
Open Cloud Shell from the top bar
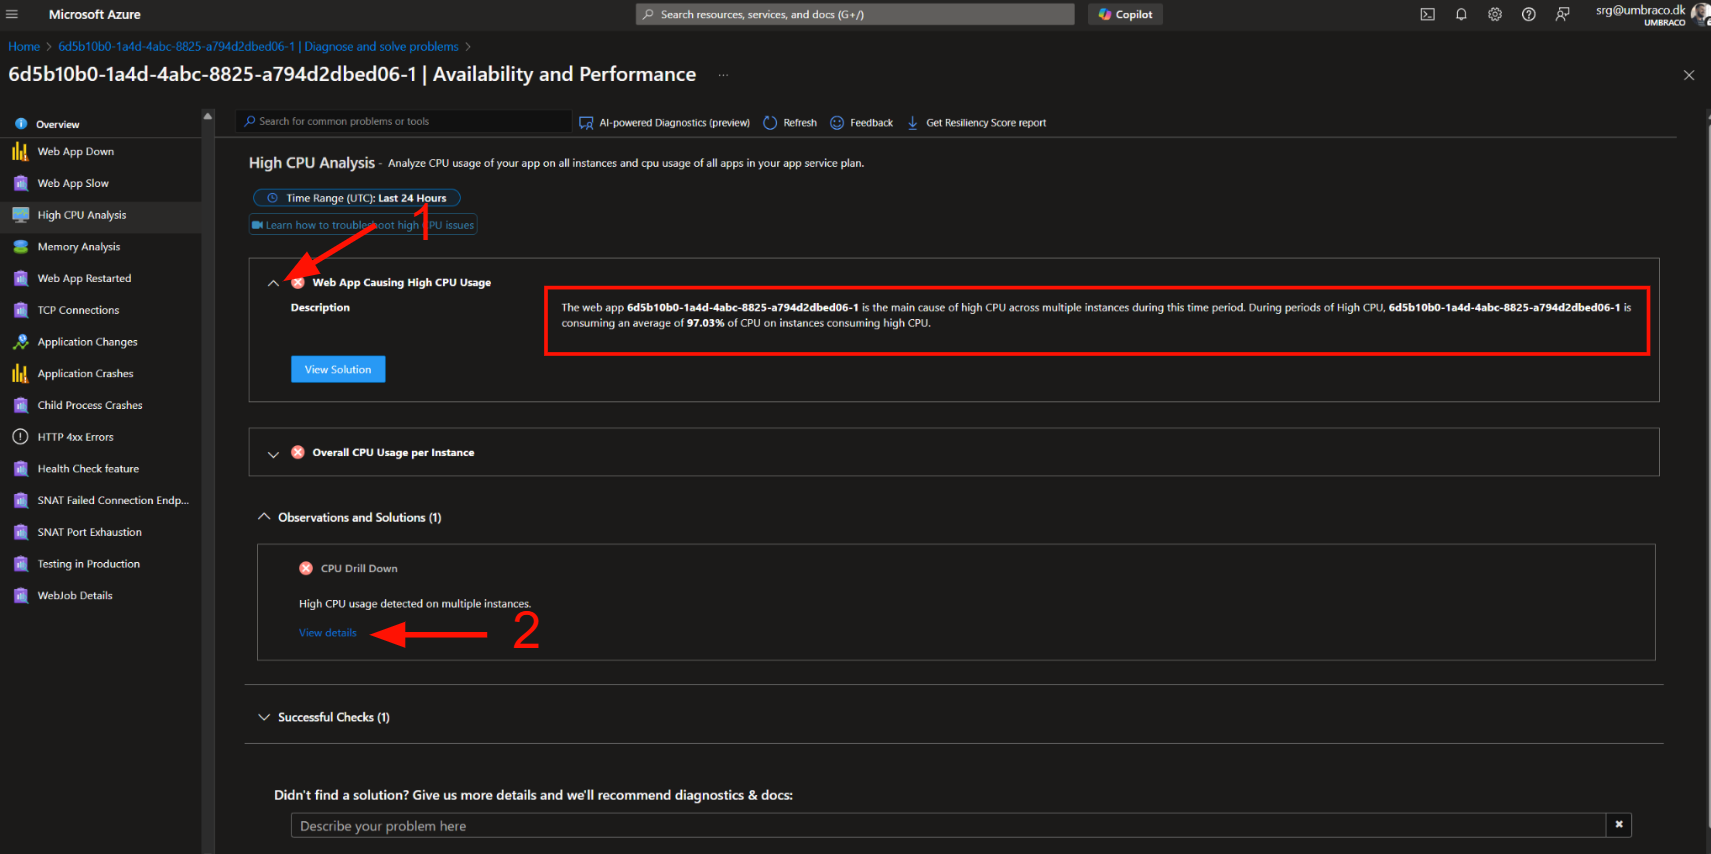[x=1427, y=14]
